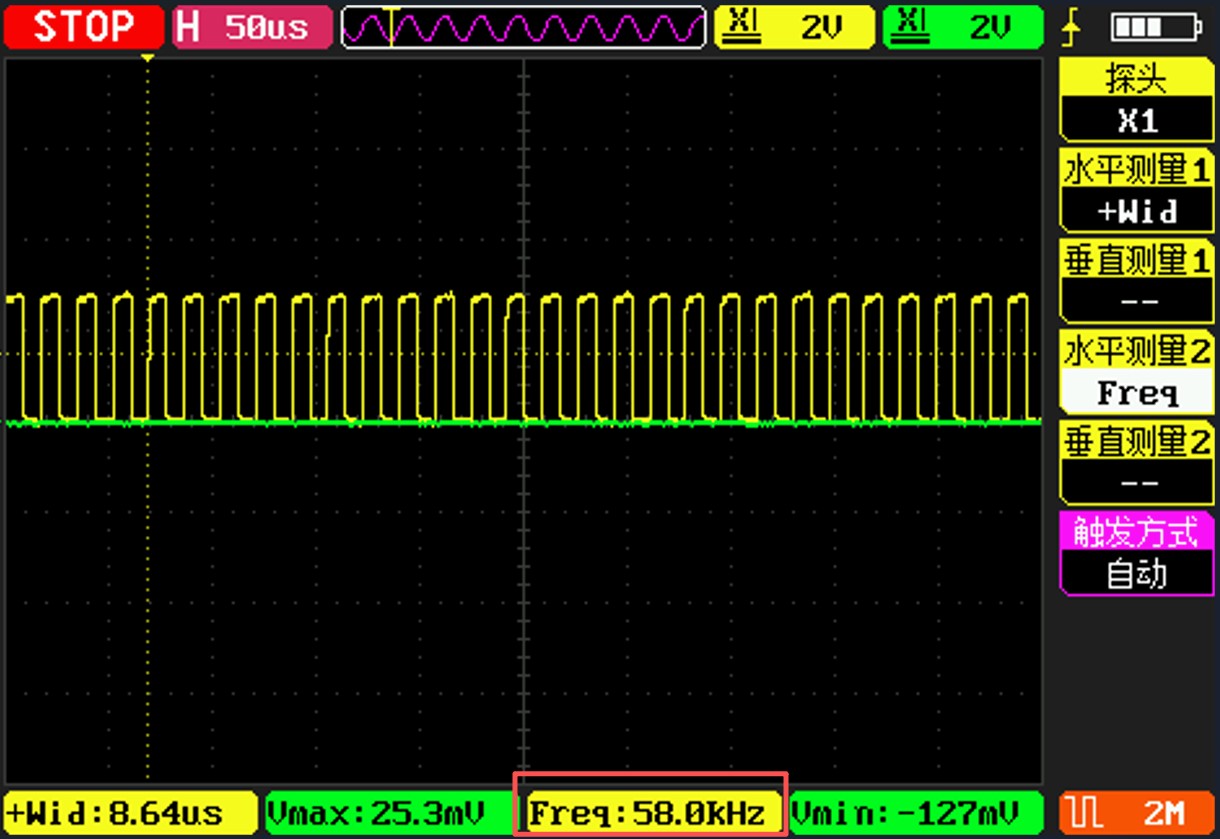Screen dimensions: 1220x839
Task: Click the rising edge trigger icon
Action: pos(1071,29)
